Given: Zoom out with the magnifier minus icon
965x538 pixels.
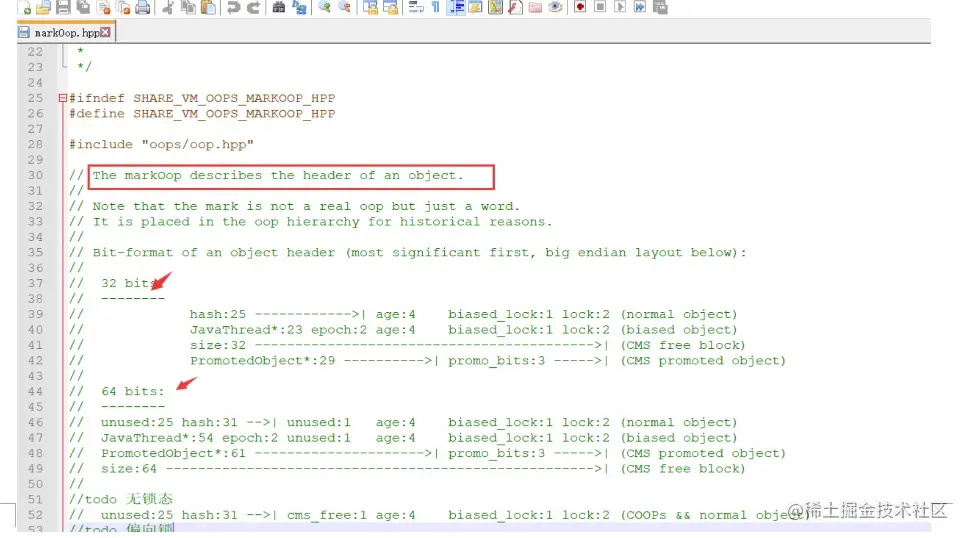Looking at the screenshot, I should coord(345,7).
